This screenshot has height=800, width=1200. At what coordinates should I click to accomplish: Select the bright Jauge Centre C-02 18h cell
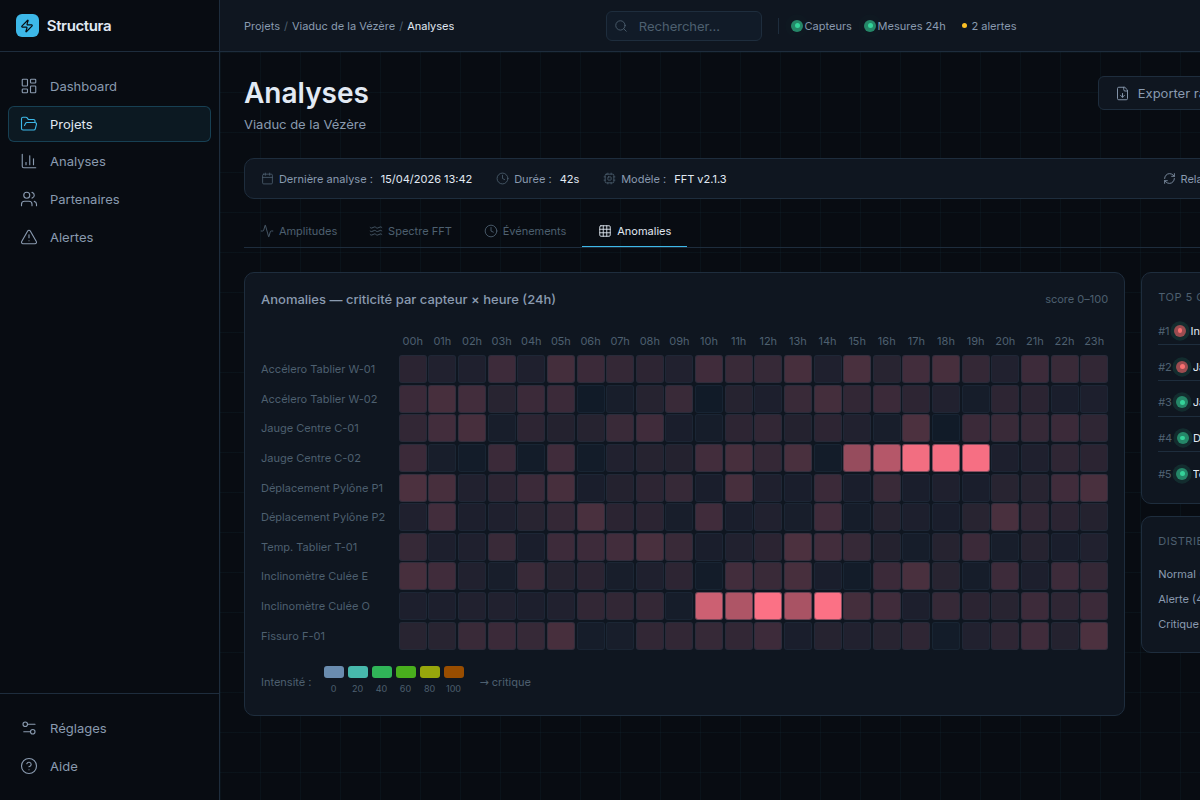(x=946, y=458)
